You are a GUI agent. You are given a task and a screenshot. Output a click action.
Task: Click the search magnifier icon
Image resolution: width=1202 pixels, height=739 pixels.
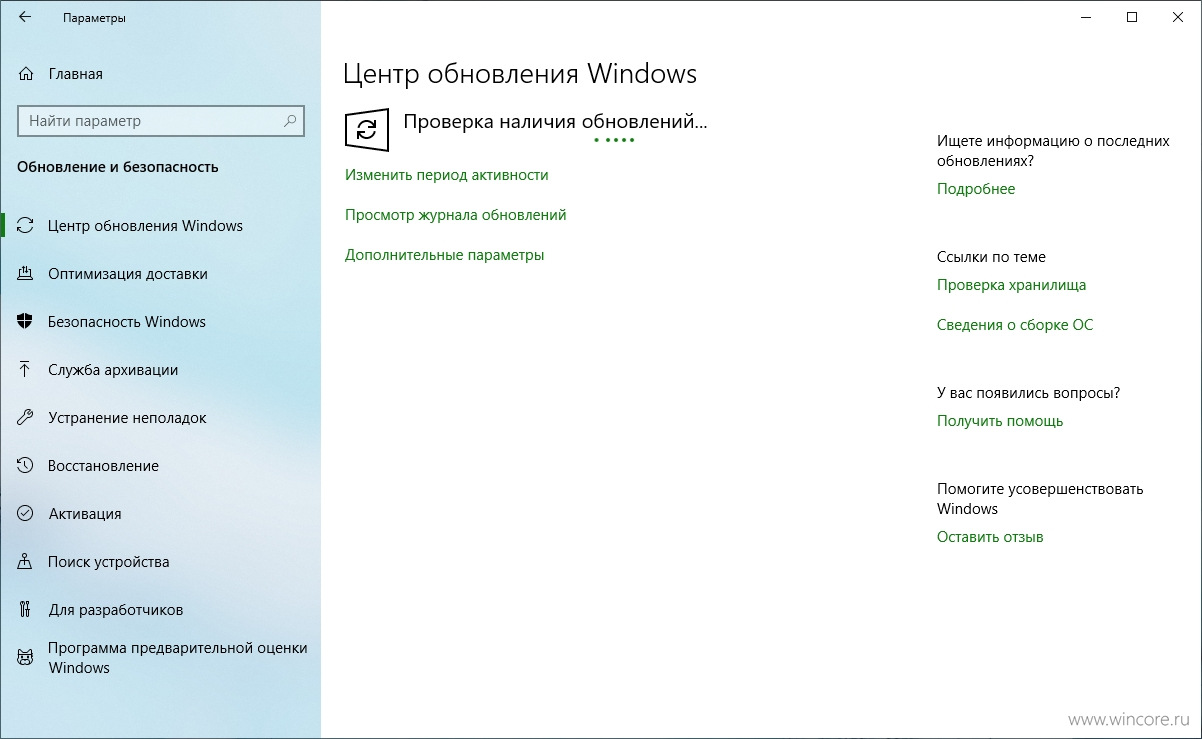click(x=290, y=121)
